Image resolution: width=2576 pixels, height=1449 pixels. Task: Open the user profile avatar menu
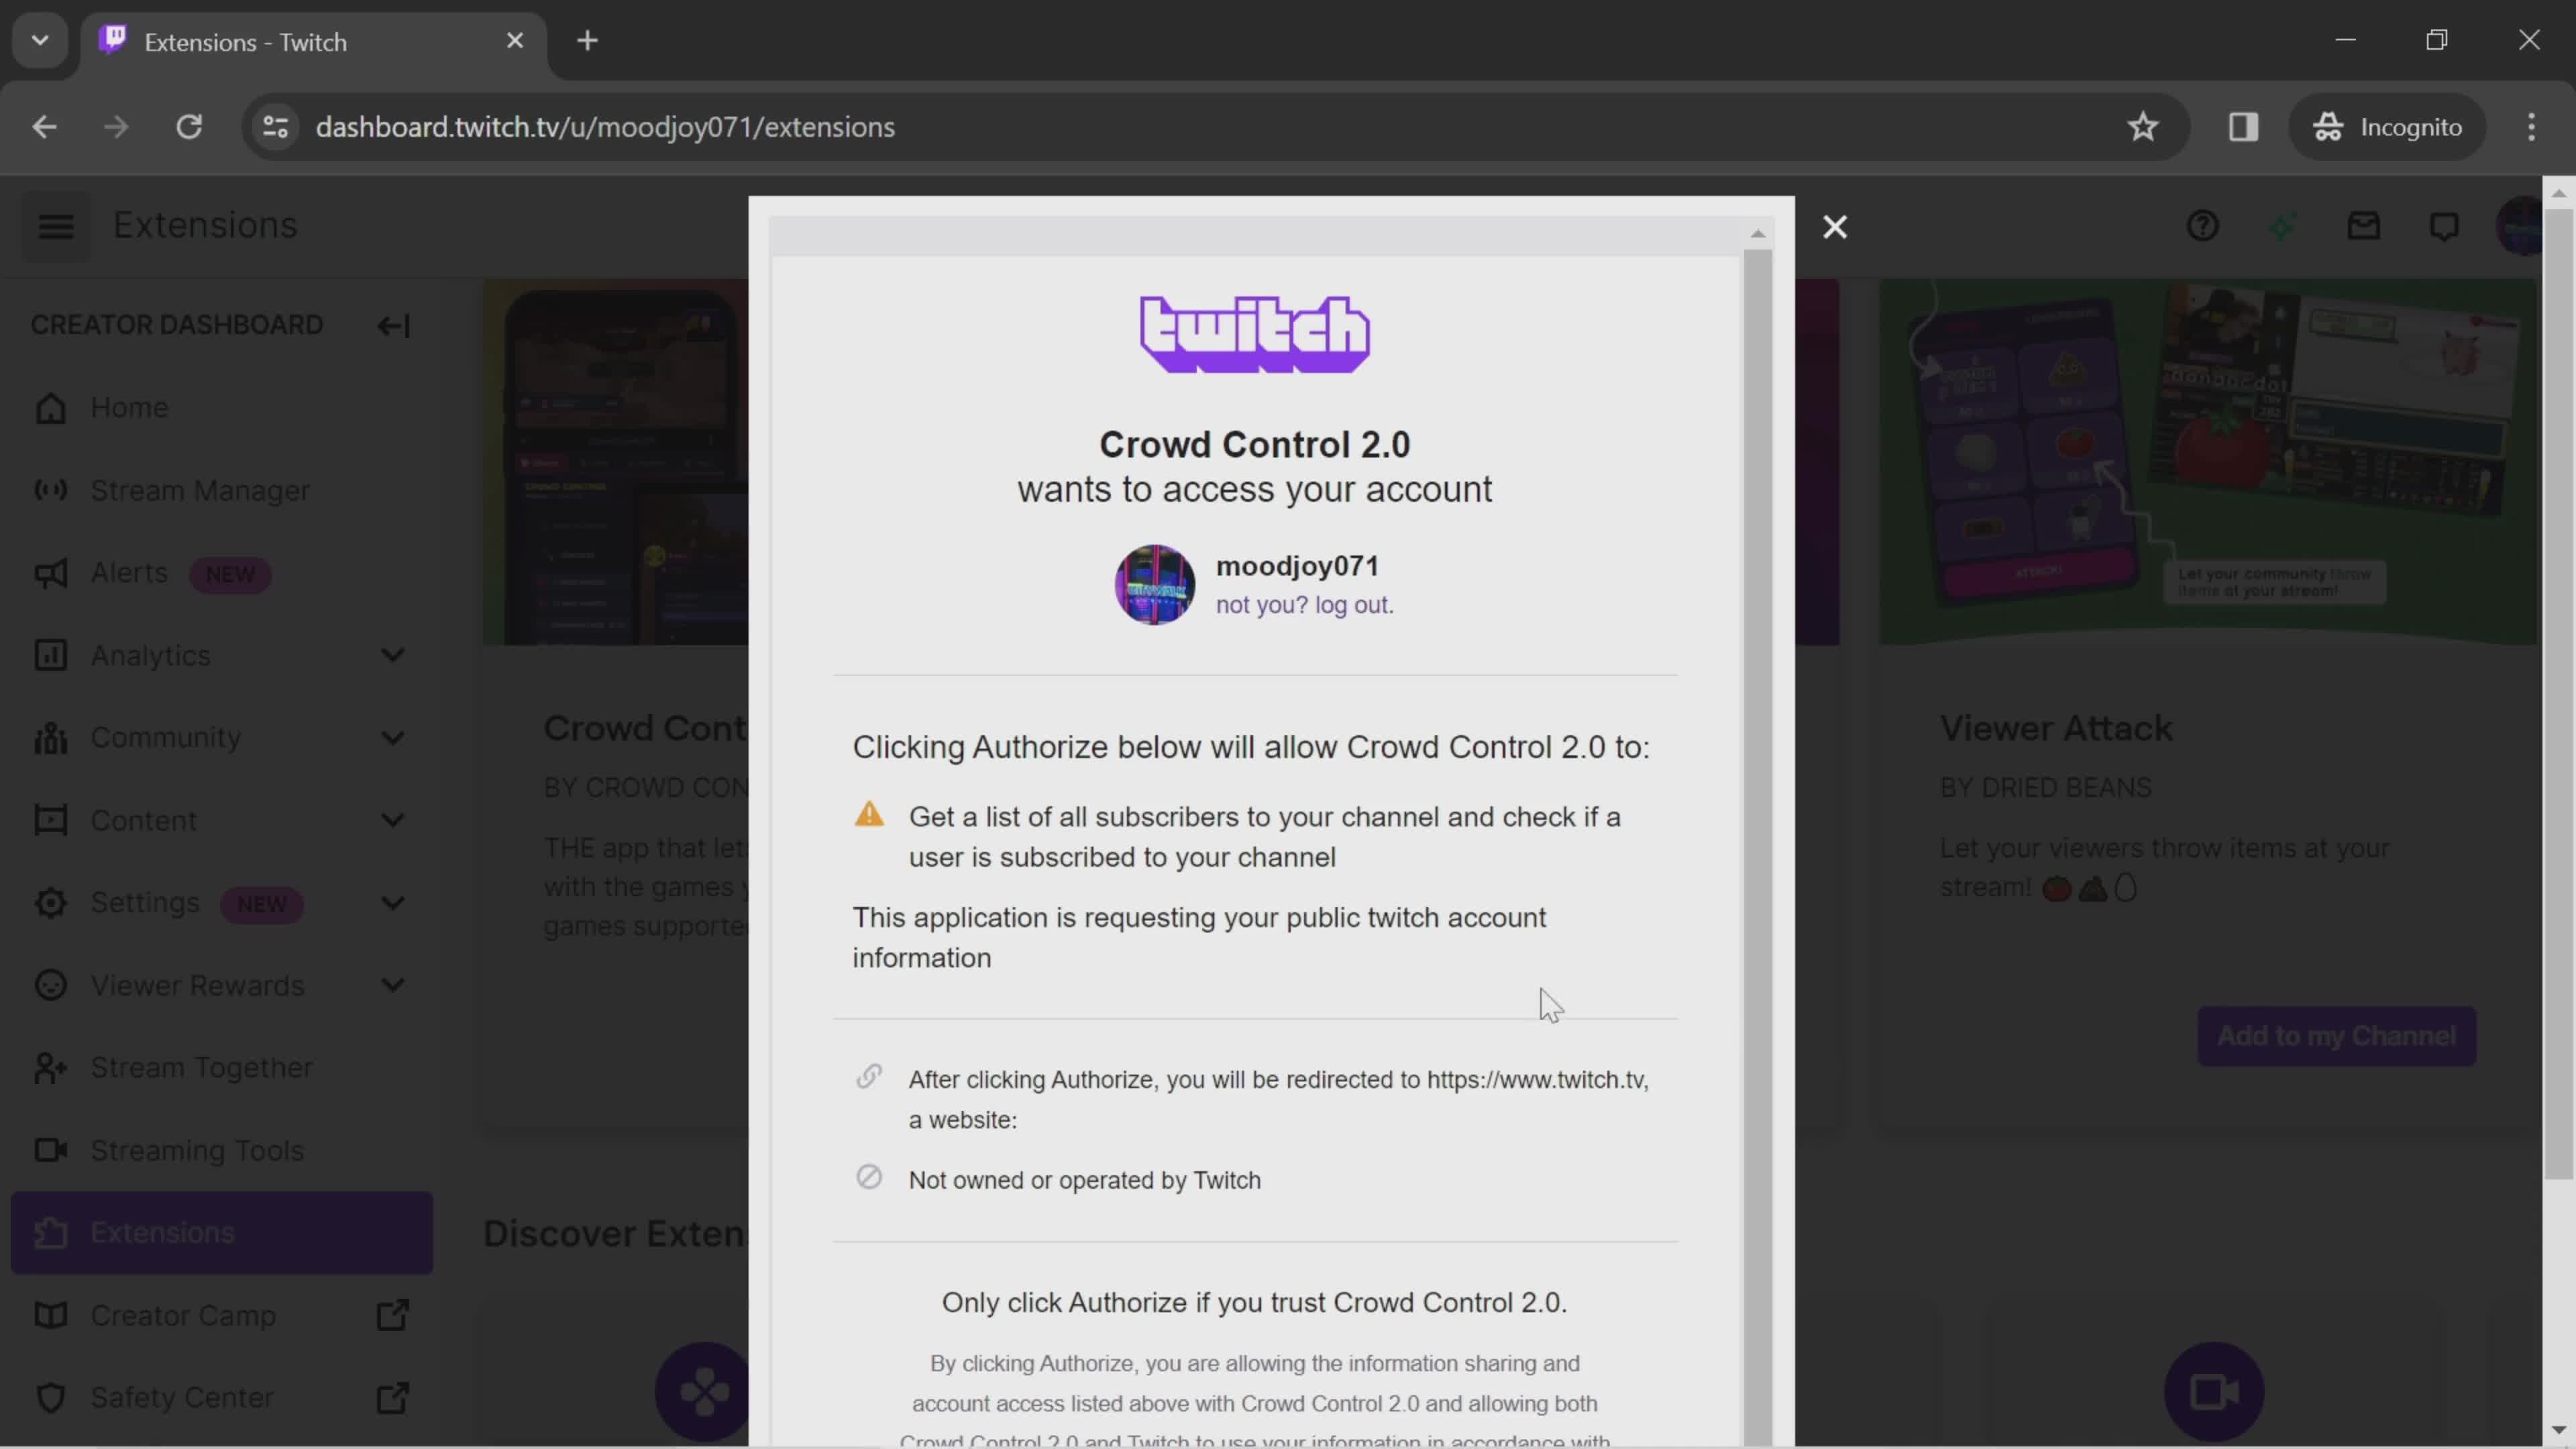tap(2519, 226)
